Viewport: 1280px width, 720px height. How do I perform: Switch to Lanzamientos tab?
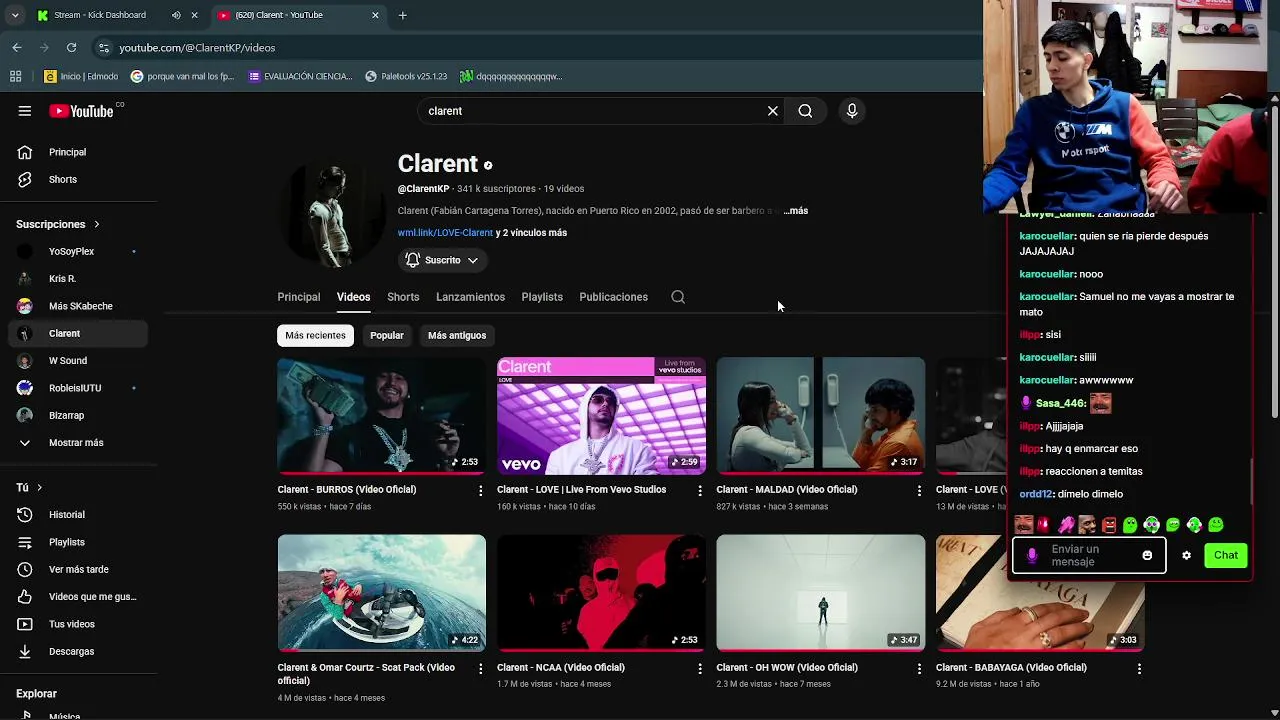(x=470, y=297)
